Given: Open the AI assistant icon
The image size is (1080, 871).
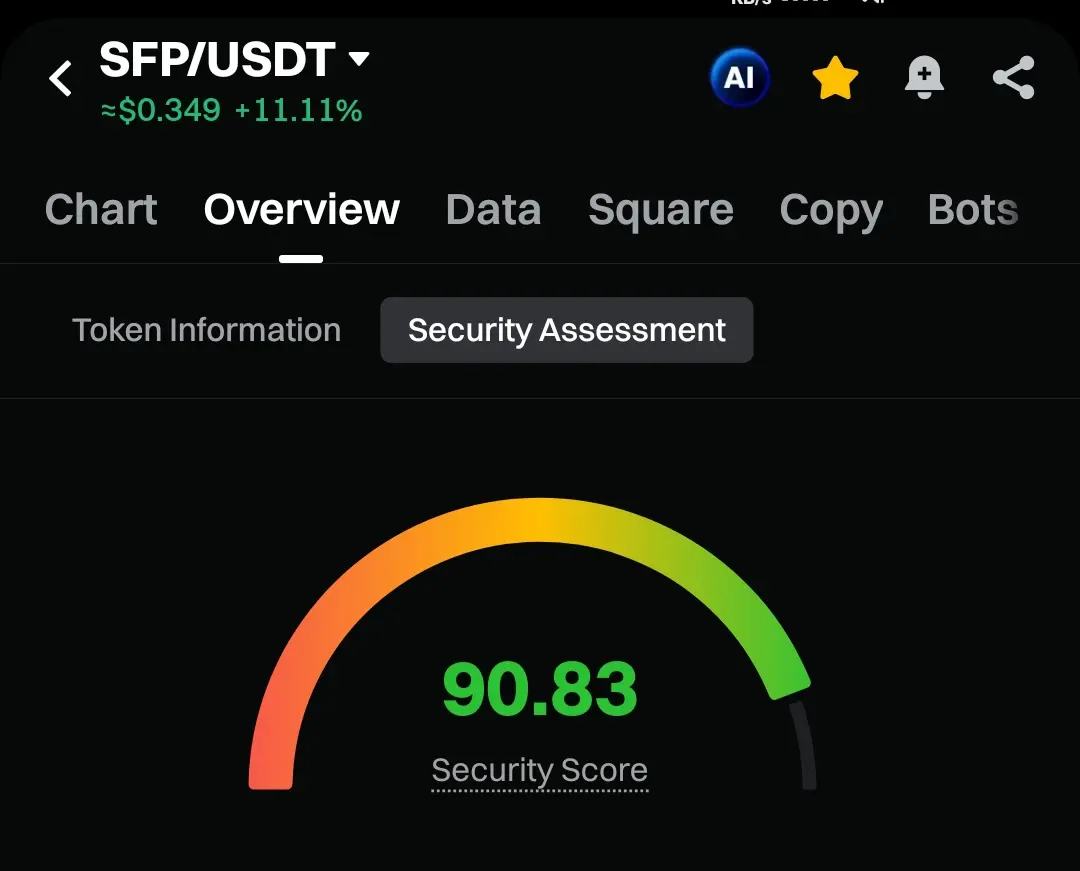Looking at the screenshot, I should 739,78.
